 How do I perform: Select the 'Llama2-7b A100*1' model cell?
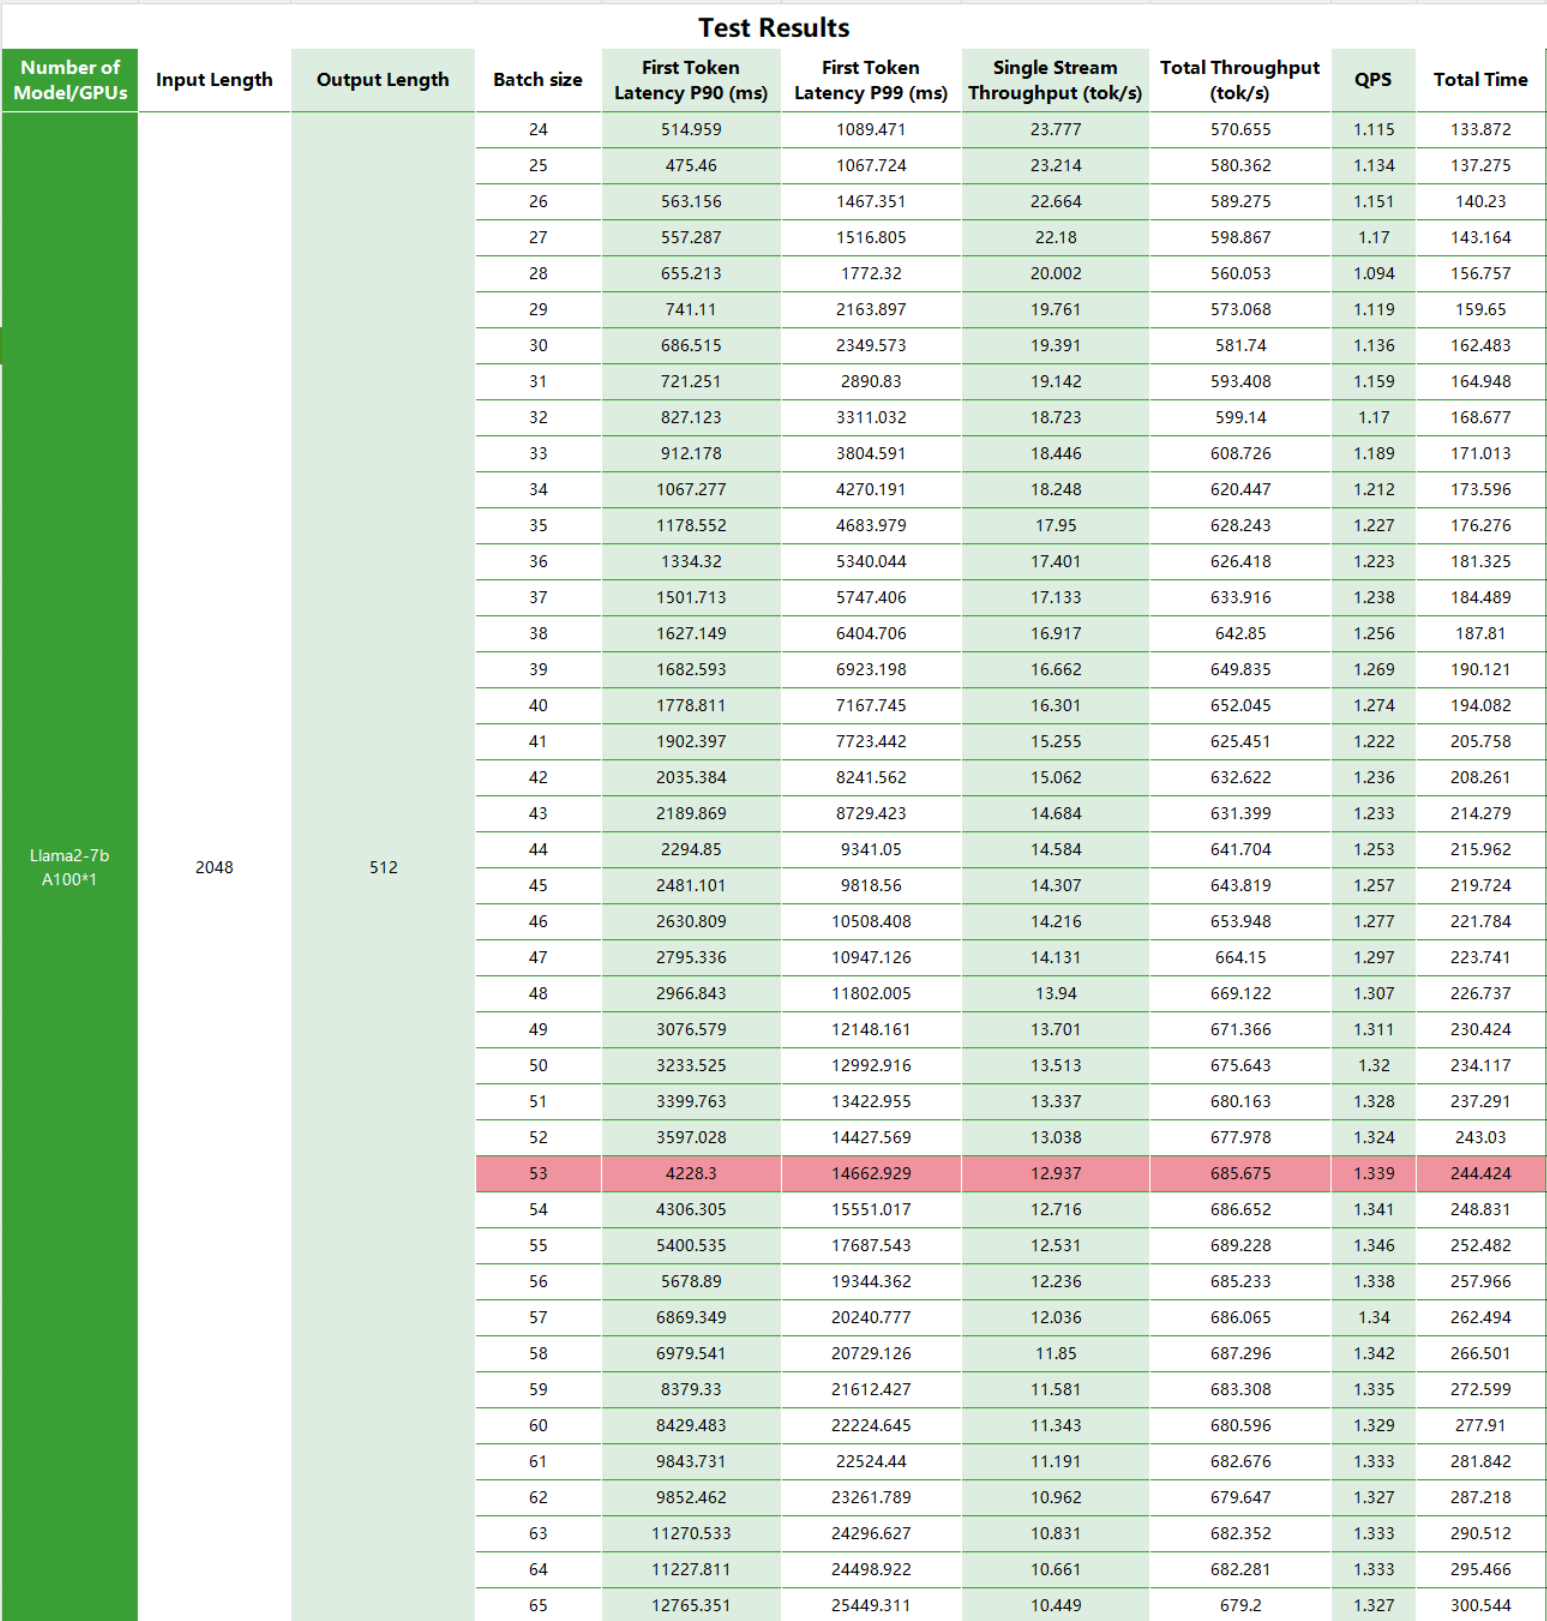tap(69, 867)
